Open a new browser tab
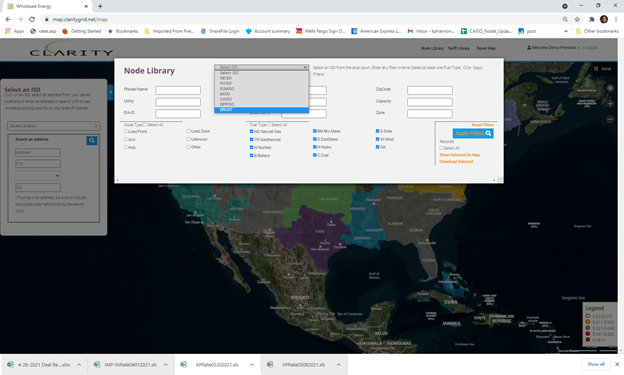 click(100, 6)
